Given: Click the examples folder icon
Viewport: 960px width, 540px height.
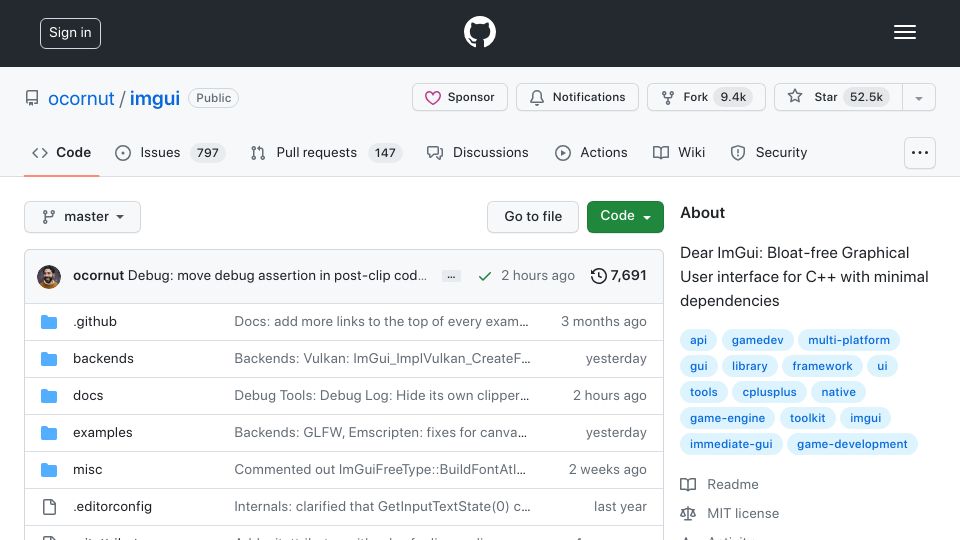Looking at the screenshot, I should click(49, 433).
